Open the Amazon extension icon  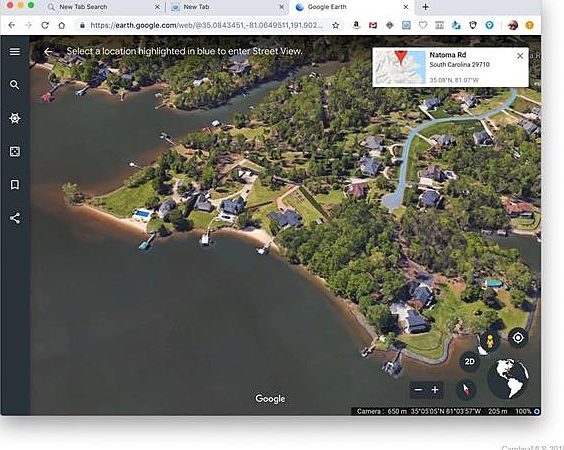(x=356, y=25)
